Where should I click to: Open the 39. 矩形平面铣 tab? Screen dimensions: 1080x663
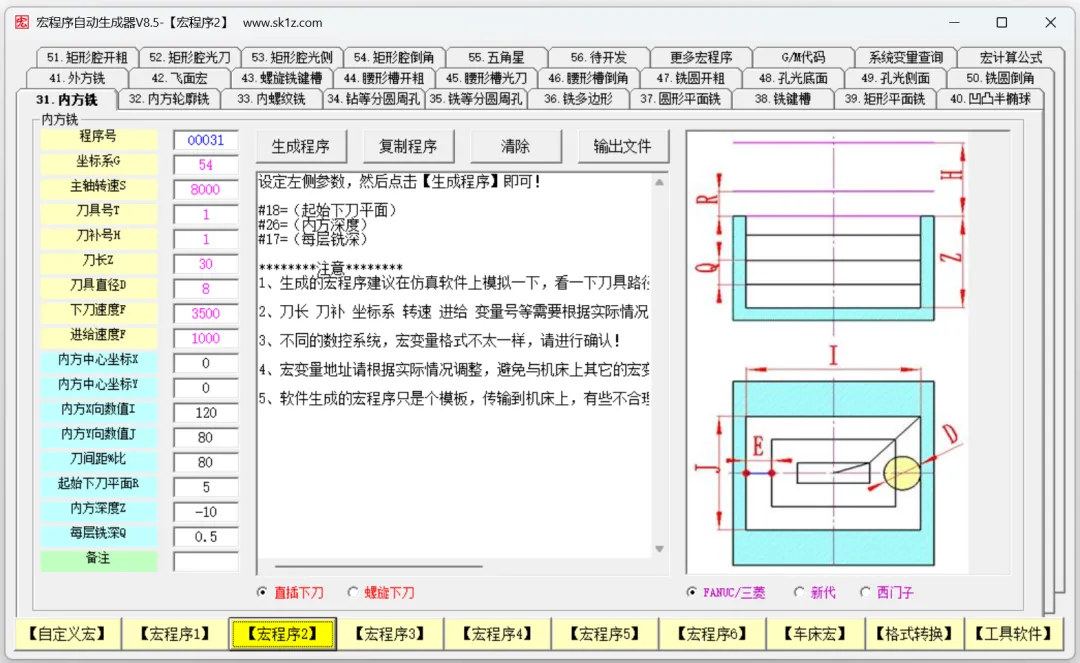pos(885,99)
